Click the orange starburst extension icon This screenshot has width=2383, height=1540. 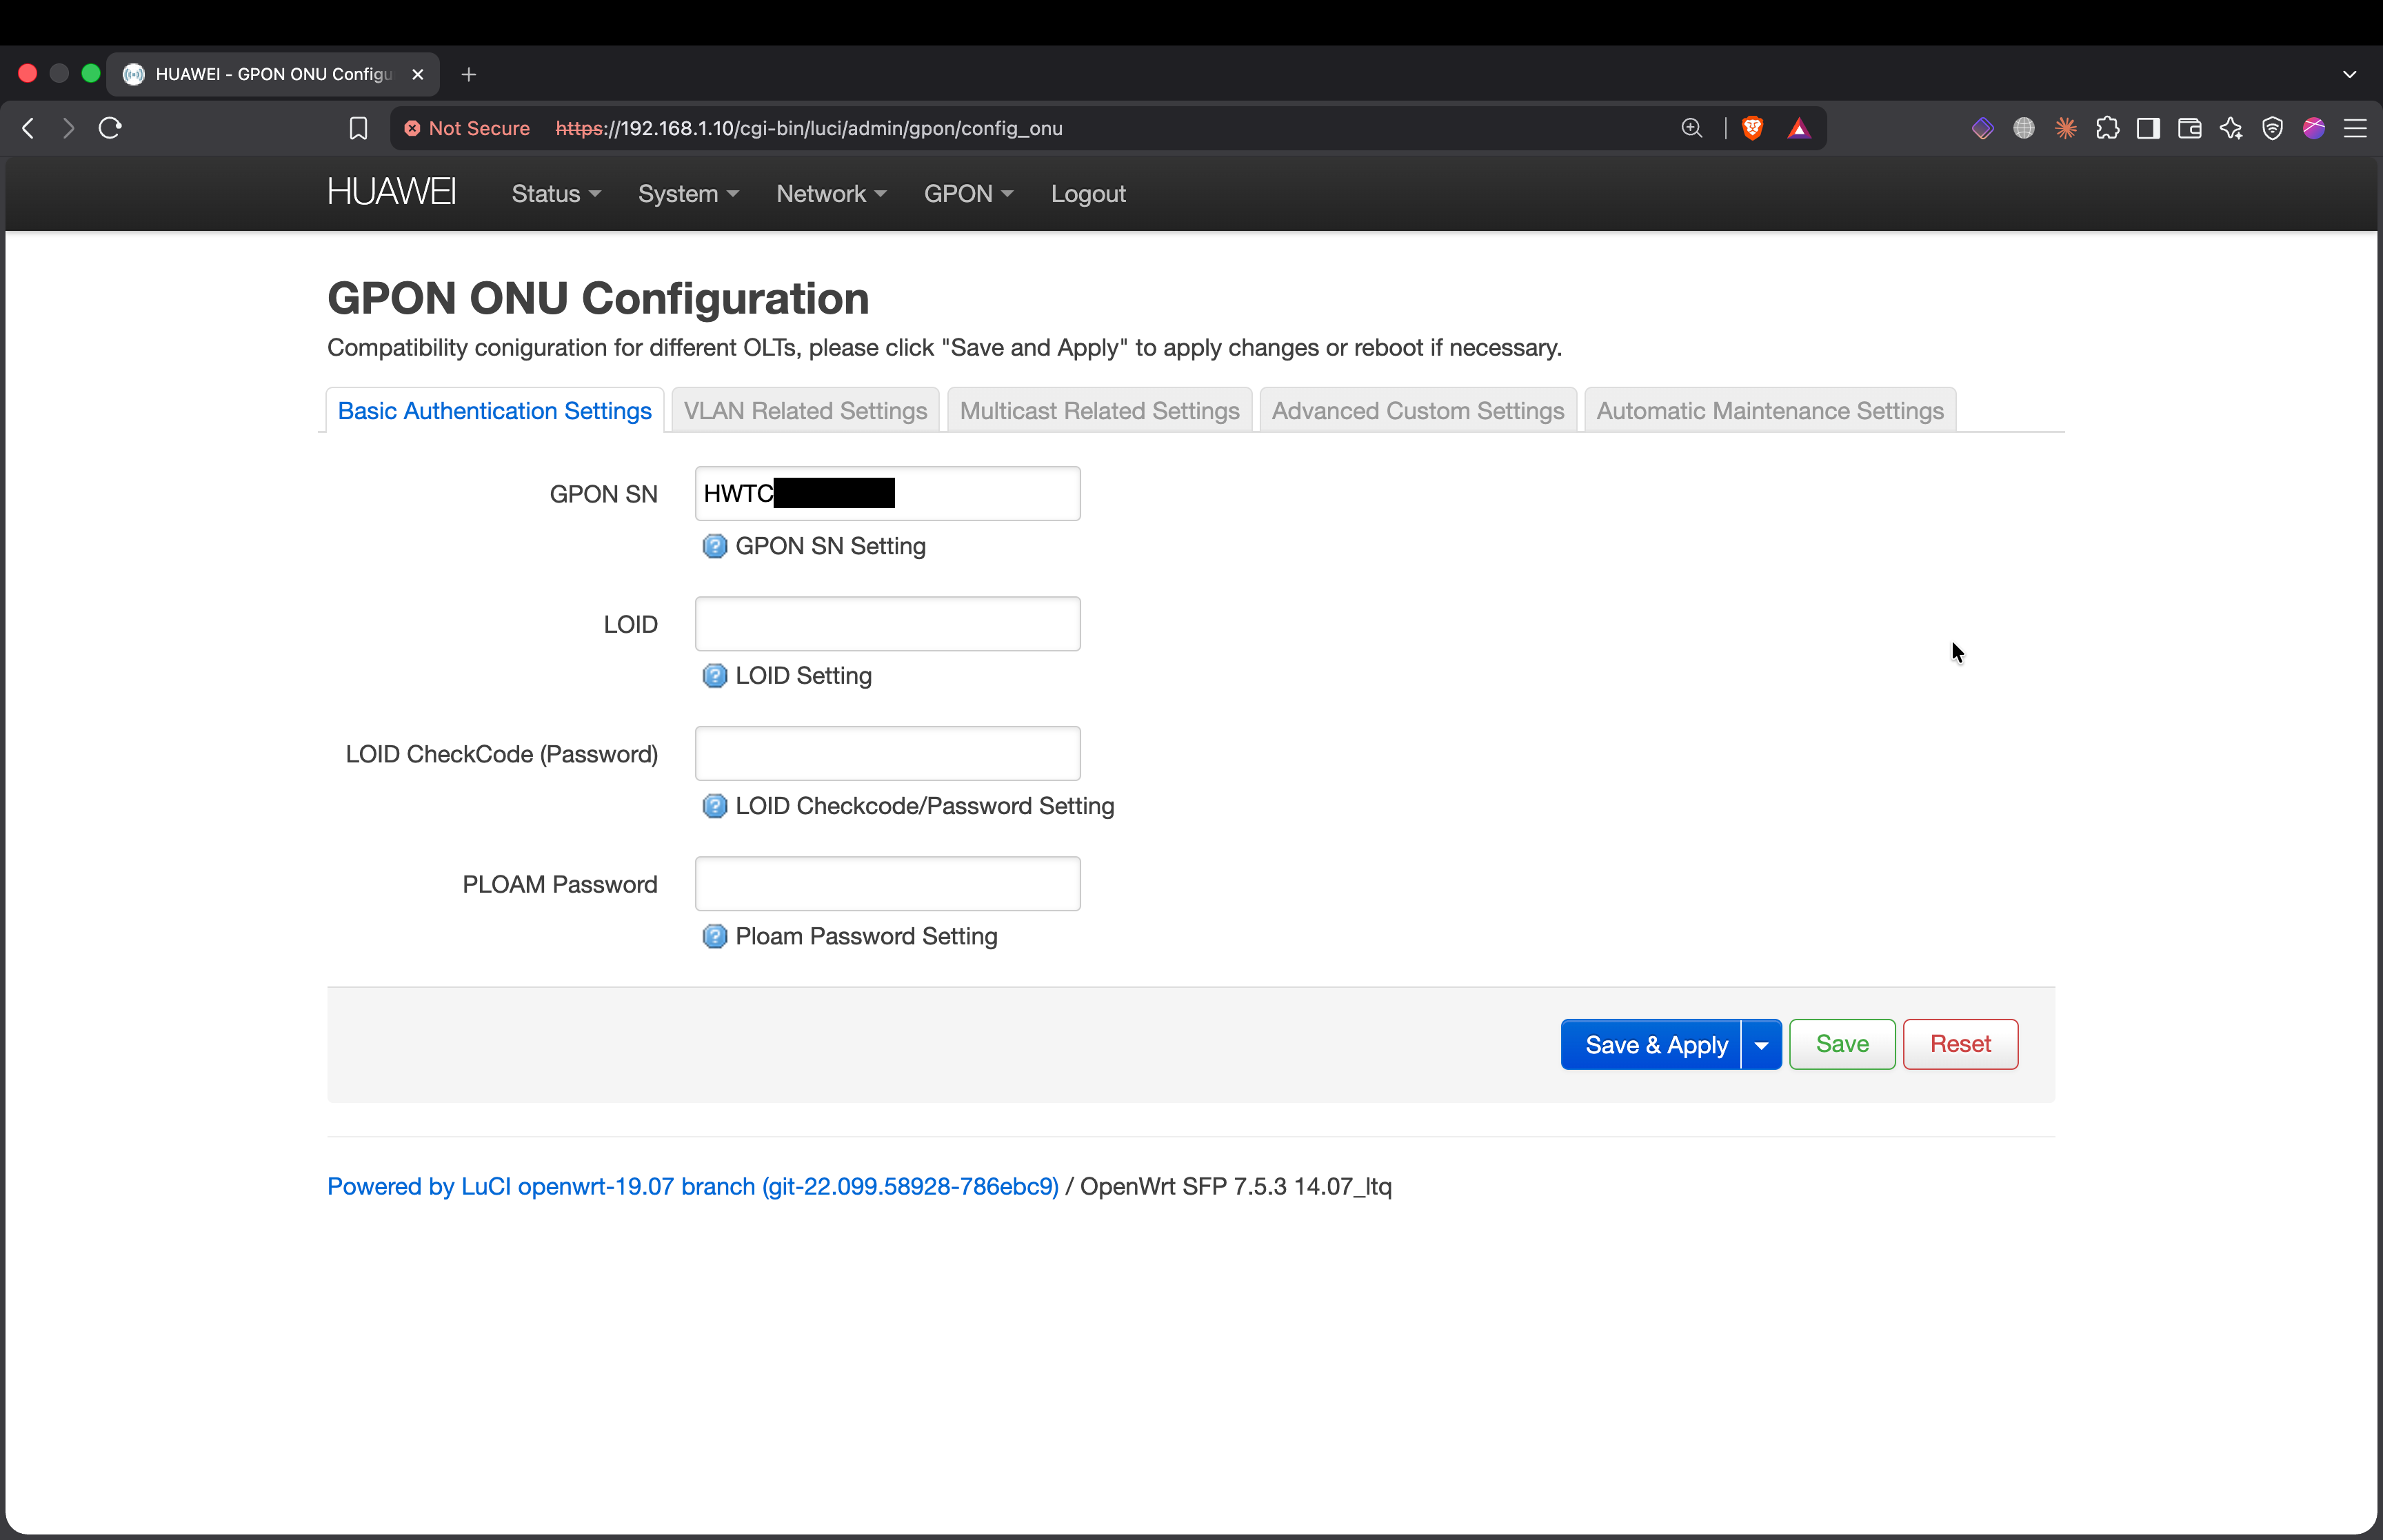[2065, 128]
